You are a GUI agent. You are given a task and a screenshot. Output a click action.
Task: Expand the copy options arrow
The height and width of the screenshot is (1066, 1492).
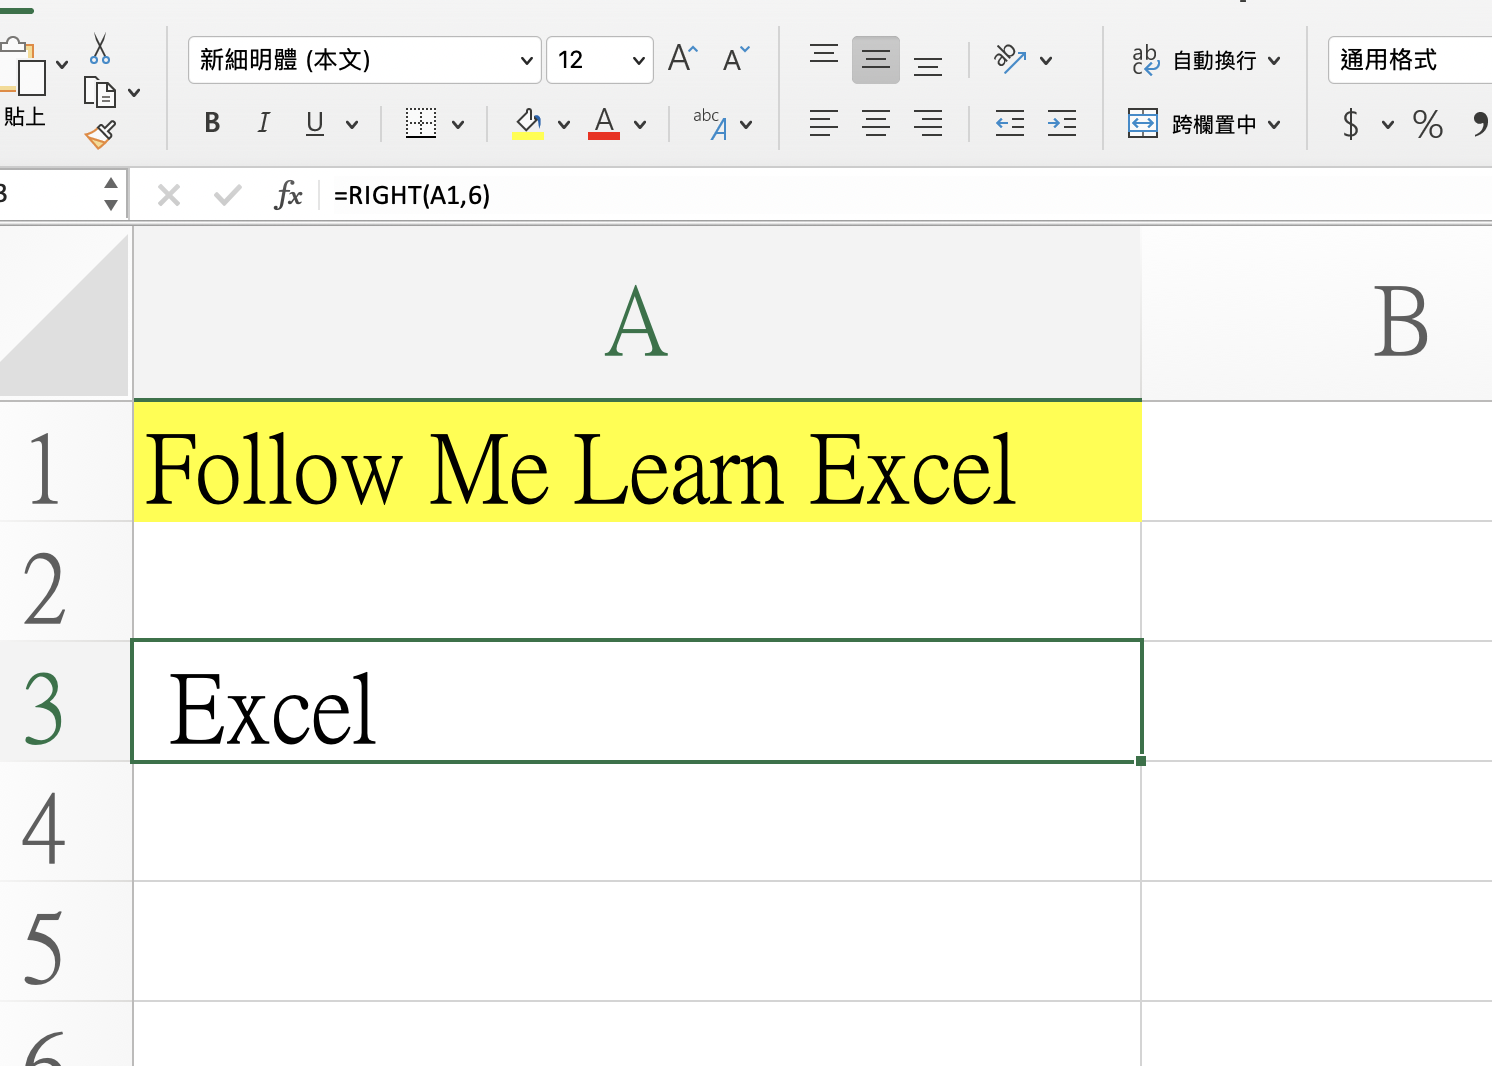point(134,93)
